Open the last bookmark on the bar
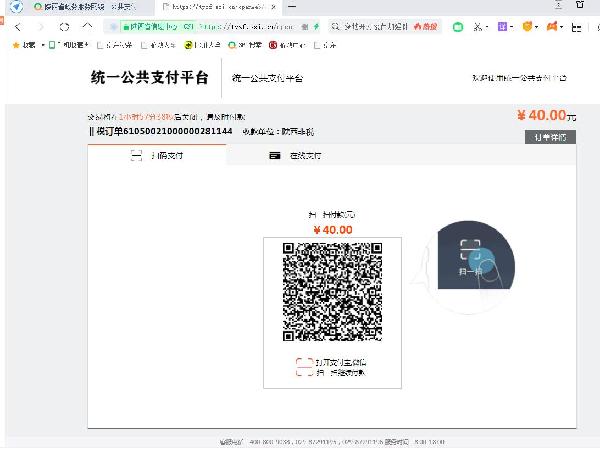 [x=325, y=45]
